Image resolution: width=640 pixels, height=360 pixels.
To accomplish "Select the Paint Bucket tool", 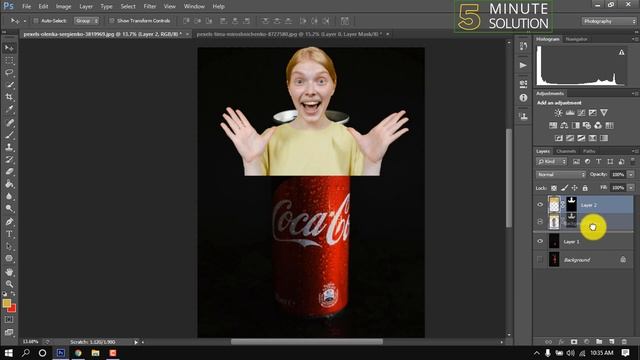I will tap(9, 184).
